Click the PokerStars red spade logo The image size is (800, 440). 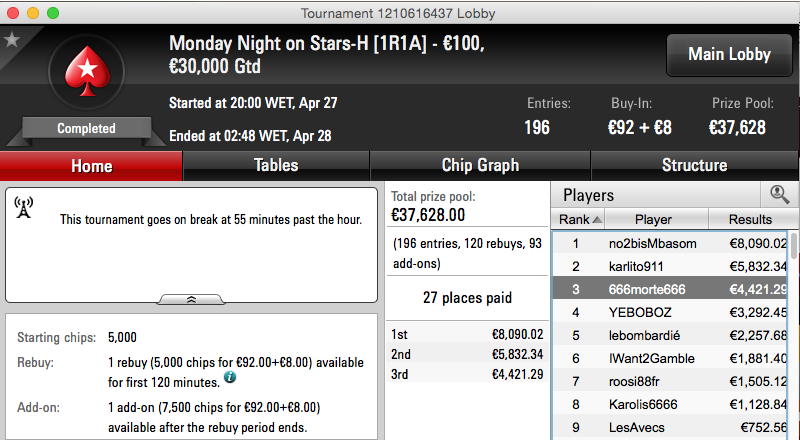pos(87,71)
